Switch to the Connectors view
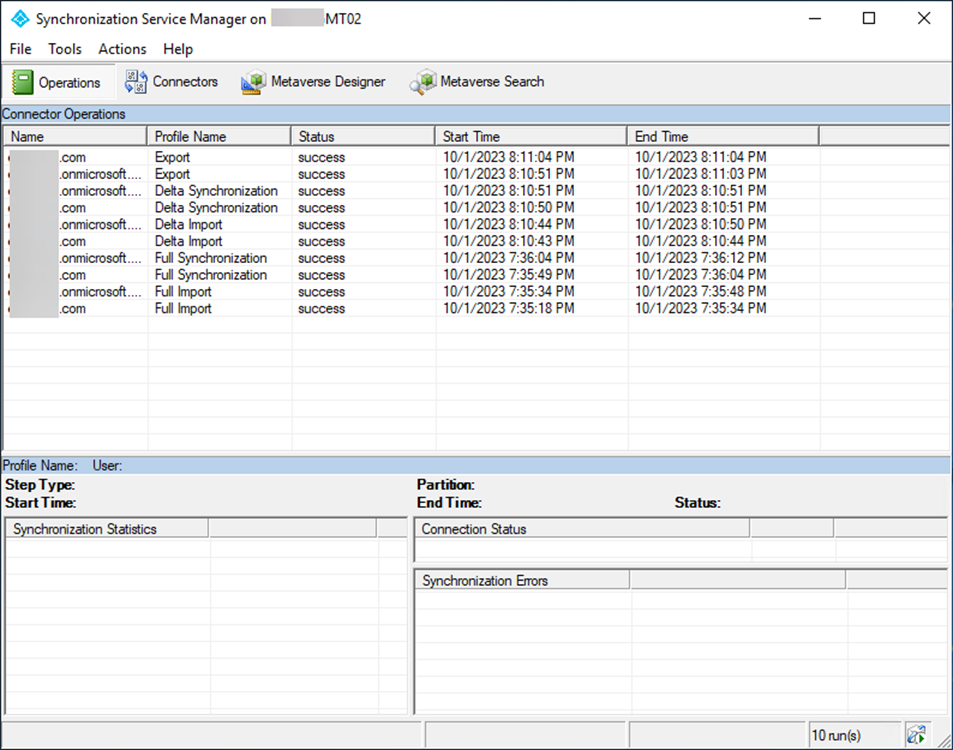The width and height of the screenshot is (953, 750). [172, 82]
